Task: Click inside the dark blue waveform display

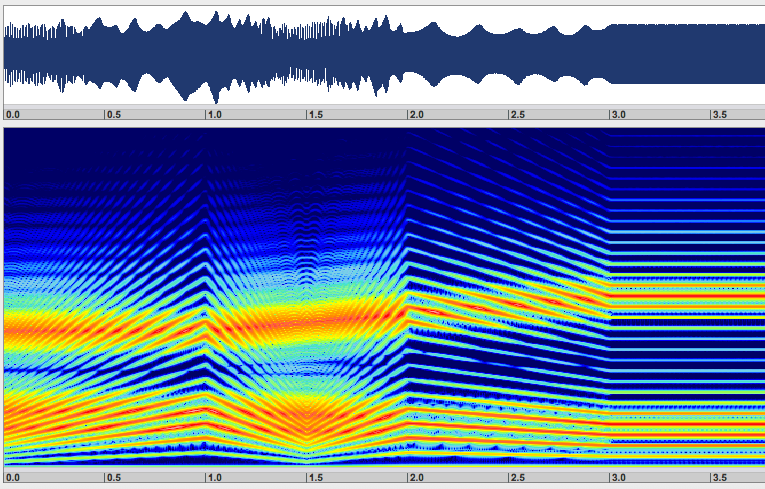Action: 384,55
